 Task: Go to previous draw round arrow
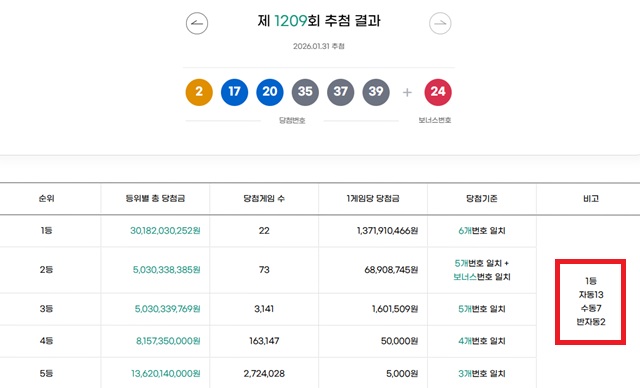click(197, 23)
